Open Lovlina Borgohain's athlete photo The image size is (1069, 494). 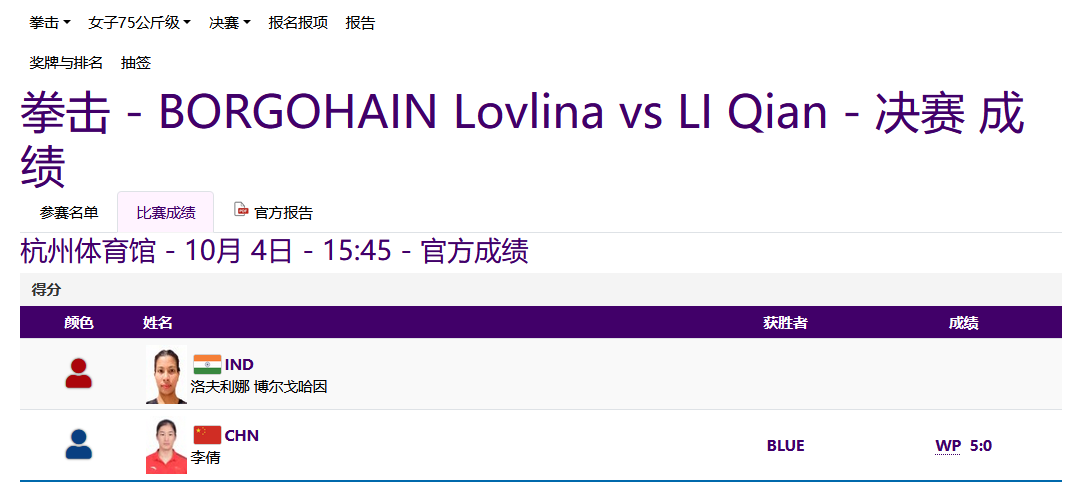pyautogui.click(x=166, y=375)
